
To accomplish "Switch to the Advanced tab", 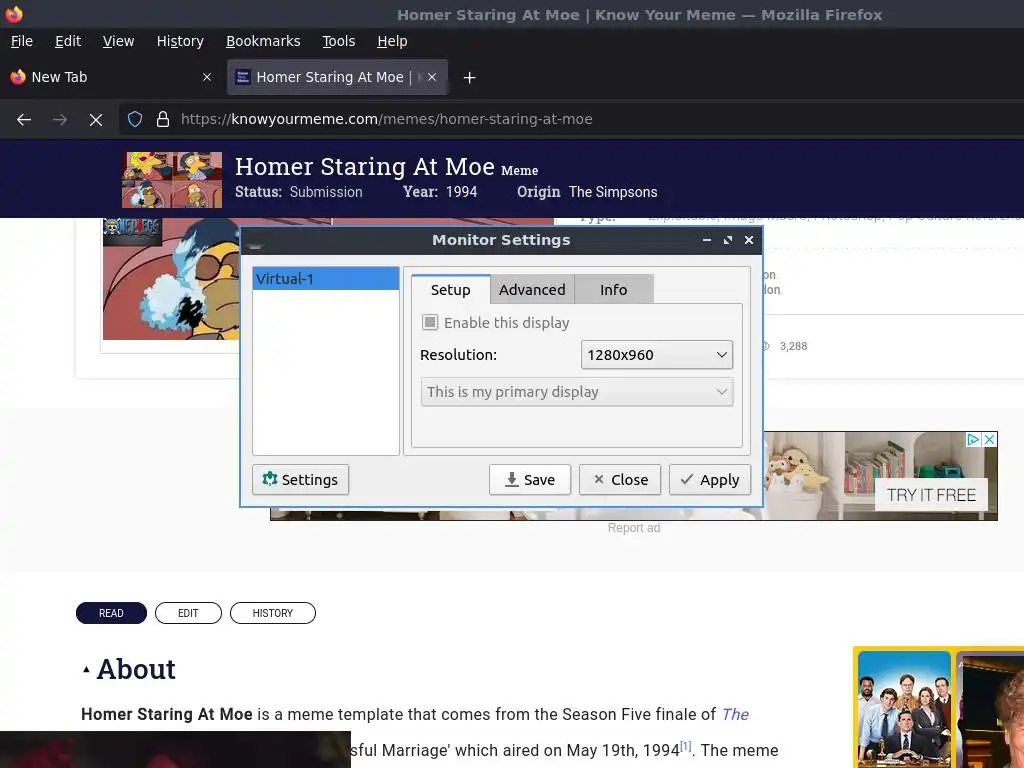I will tap(532, 290).
